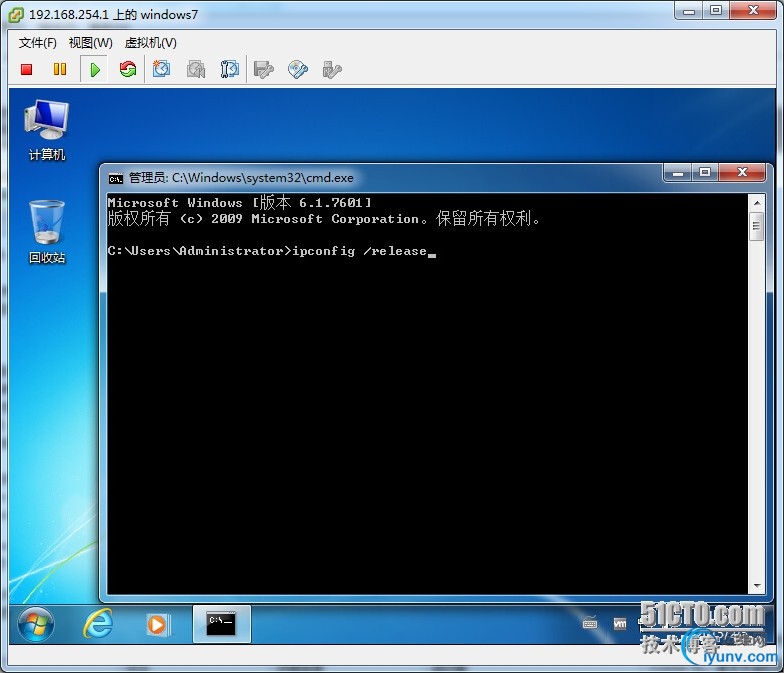
Task: Click the VMware Tools tray icon
Action: point(620,624)
